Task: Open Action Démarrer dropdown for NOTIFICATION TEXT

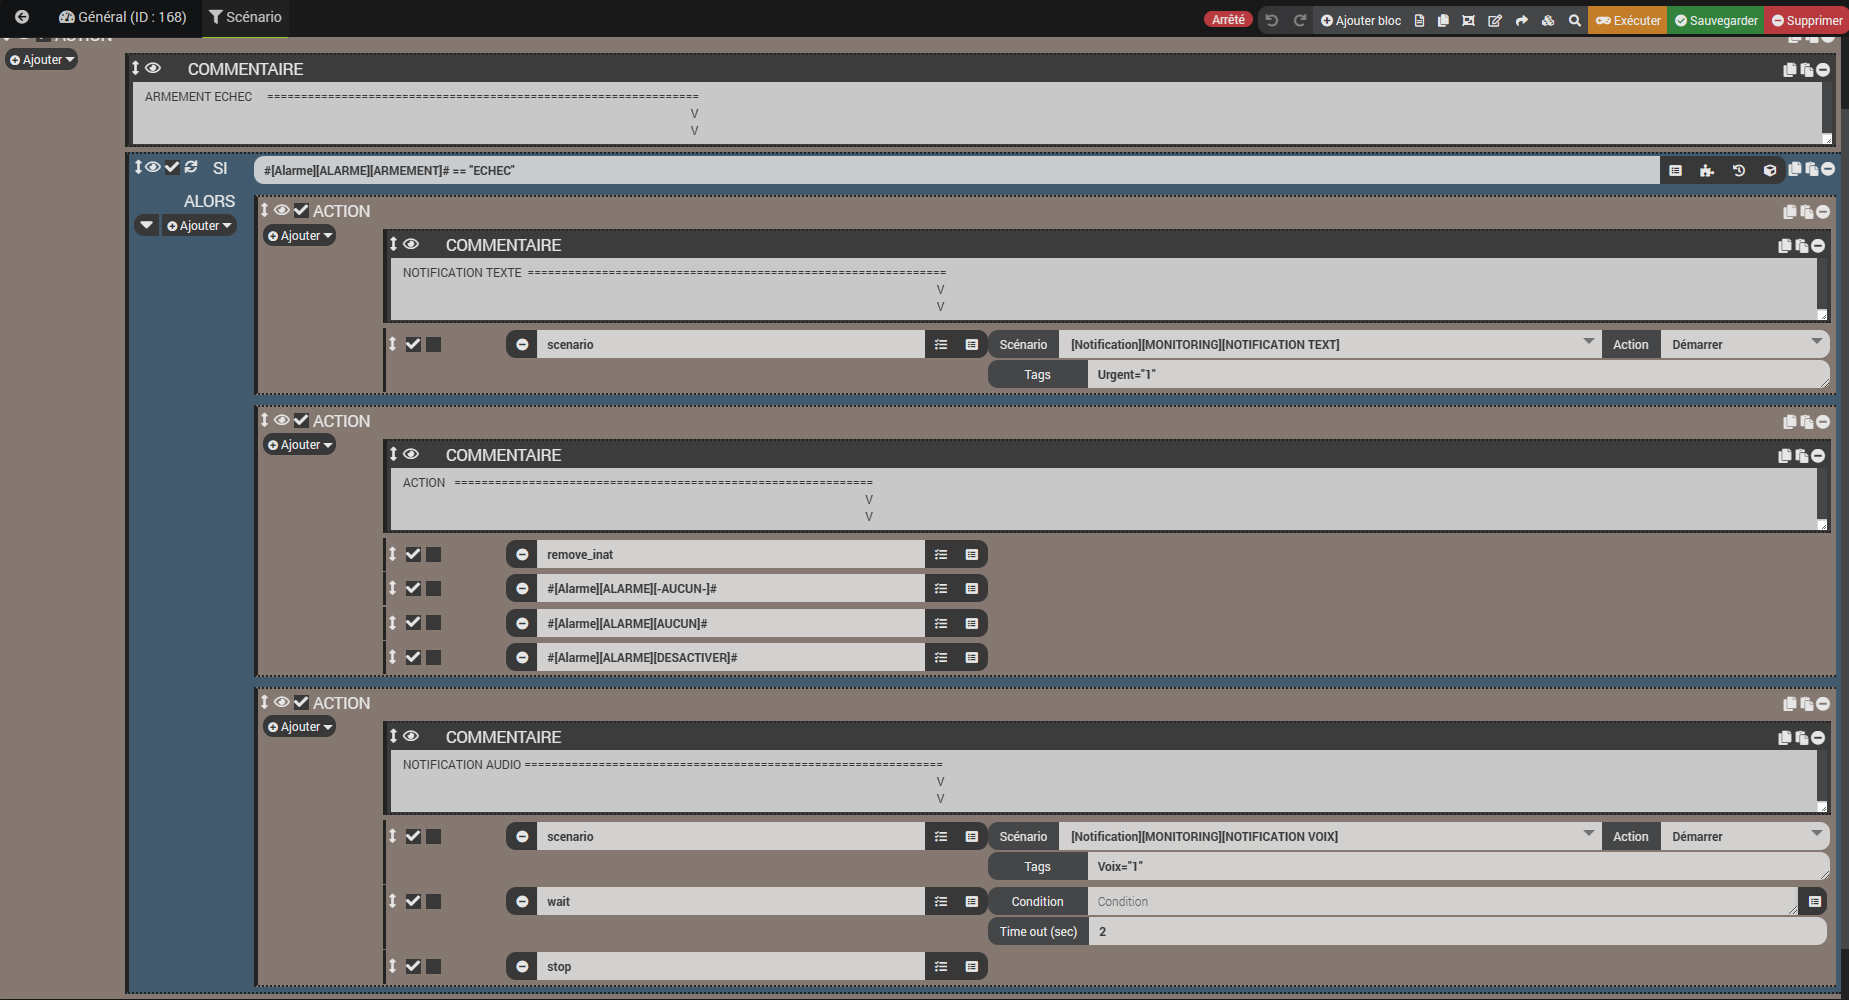Action: click(x=1745, y=345)
